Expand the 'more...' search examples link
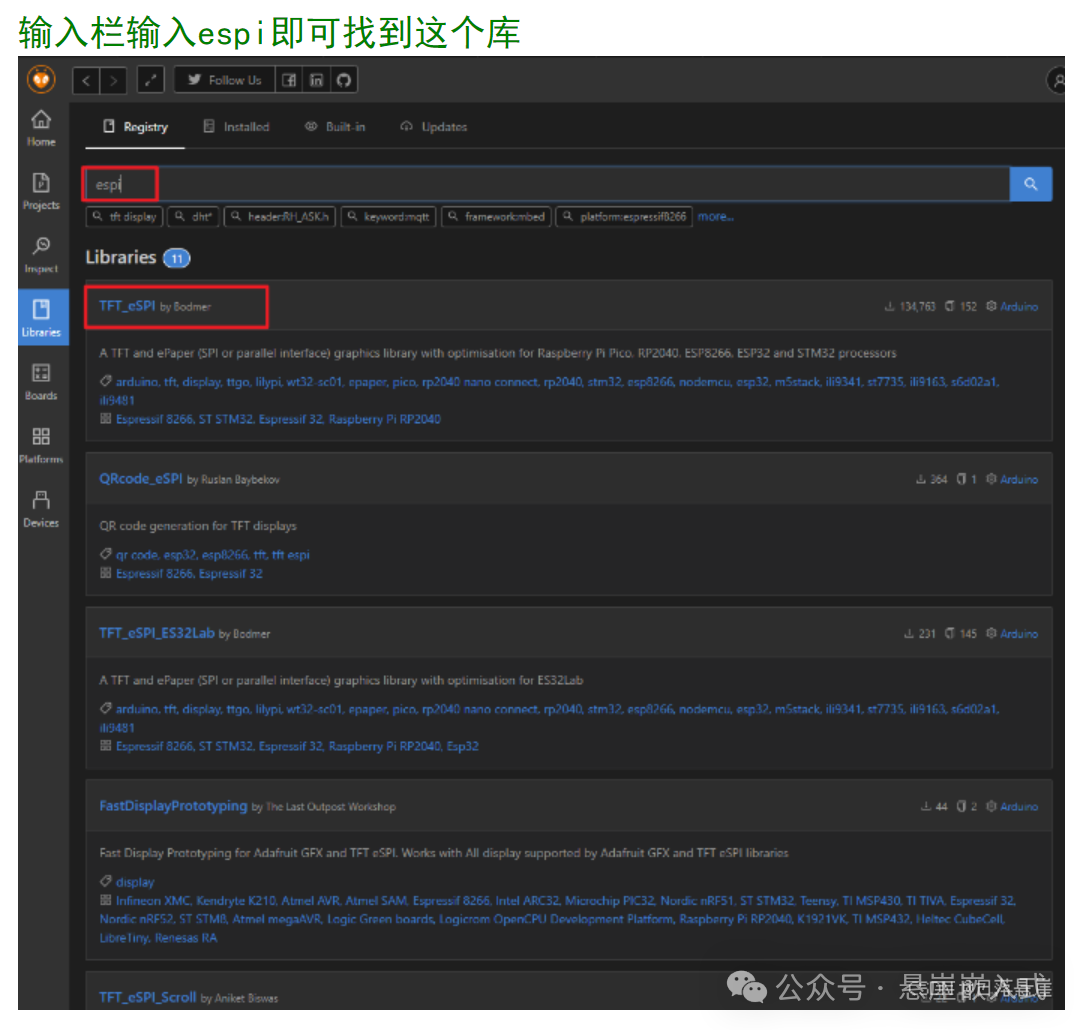The height and width of the screenshot is (1030, 1080). click(715, 216)
